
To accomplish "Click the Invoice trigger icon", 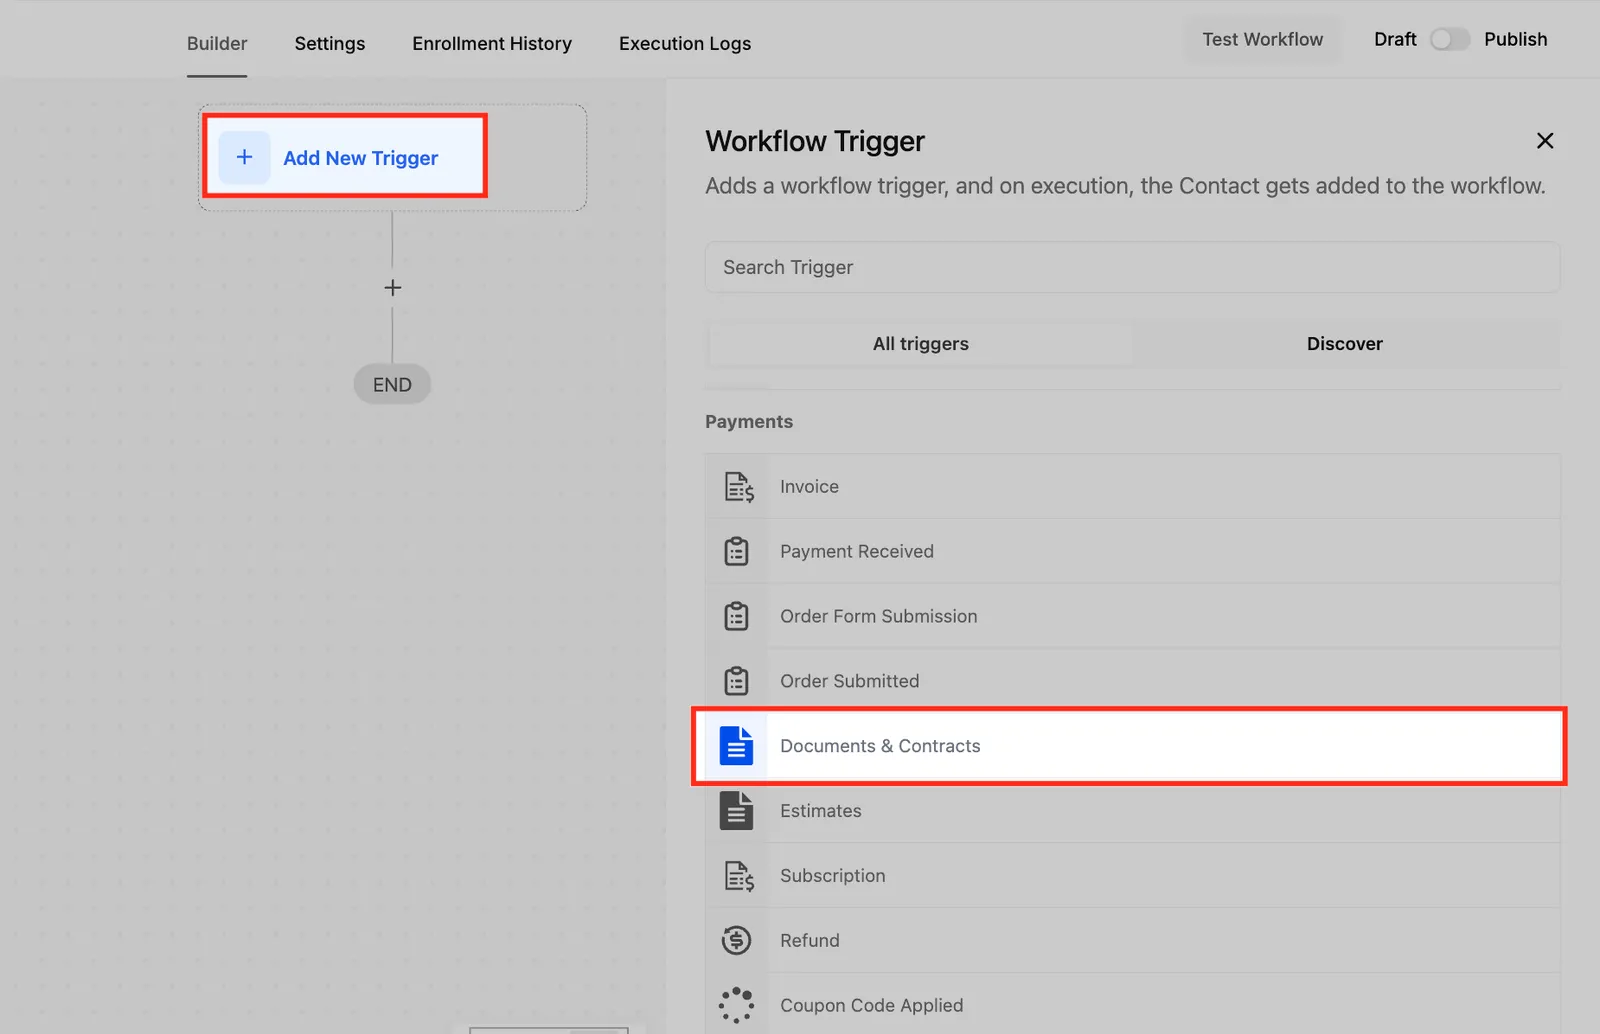I will click(x=738, y=487).
